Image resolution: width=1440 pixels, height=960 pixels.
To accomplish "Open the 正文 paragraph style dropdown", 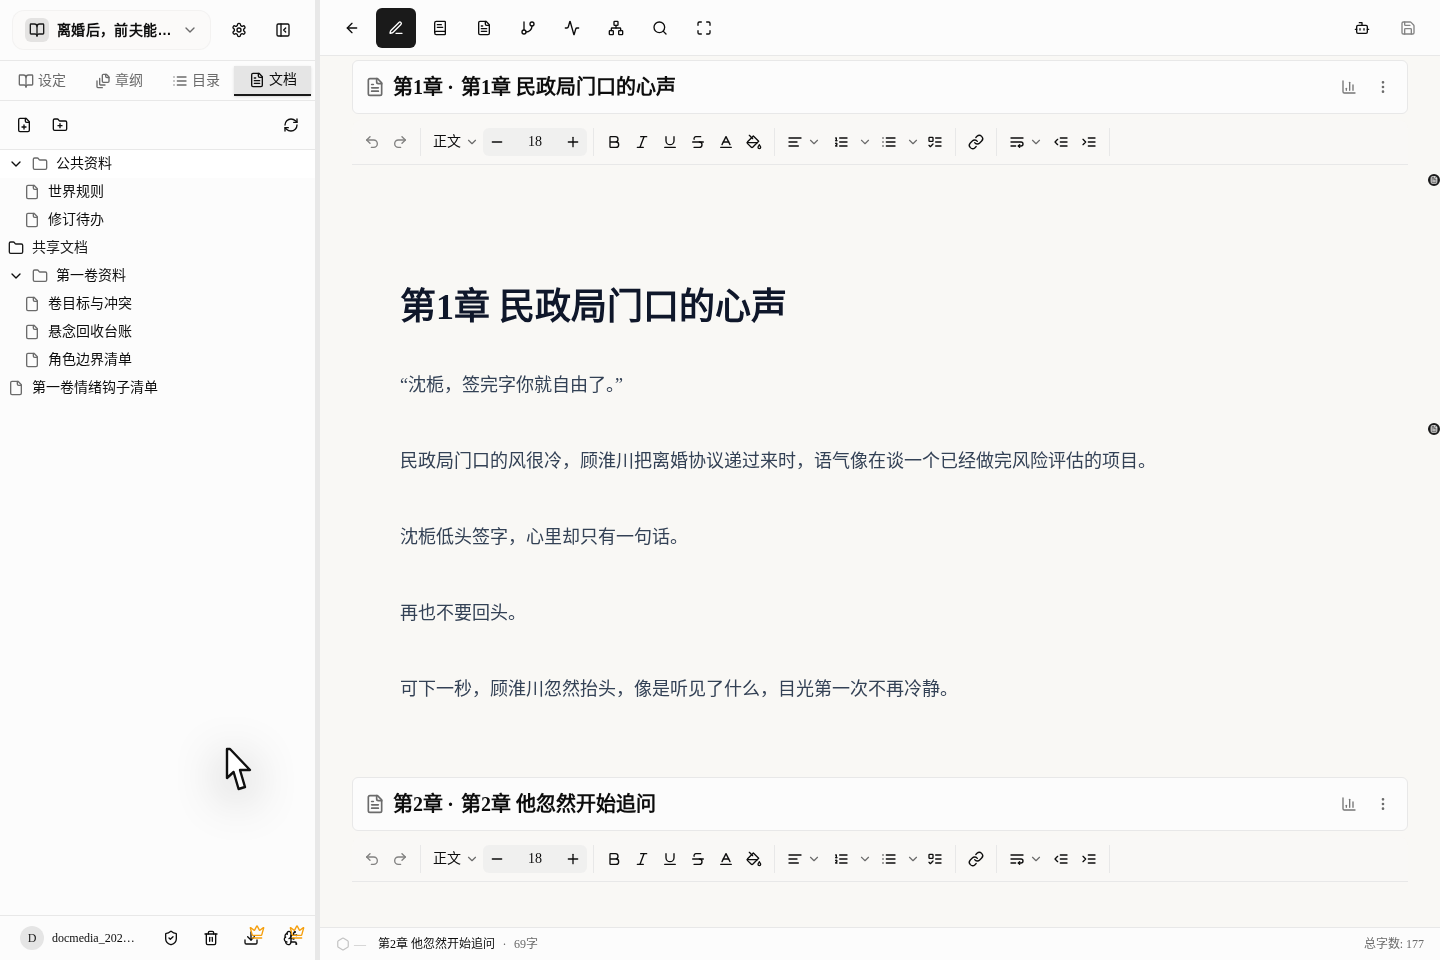I will [453, 142].
